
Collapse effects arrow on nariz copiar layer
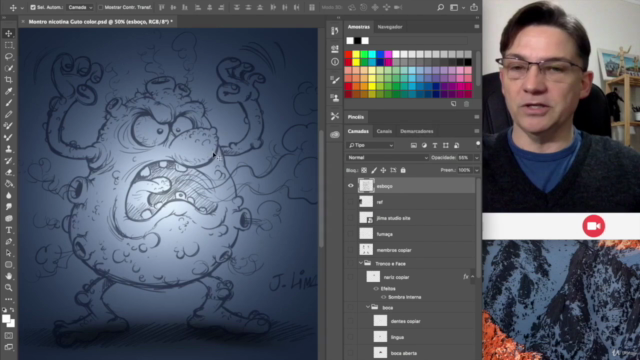tap(473, 277)
